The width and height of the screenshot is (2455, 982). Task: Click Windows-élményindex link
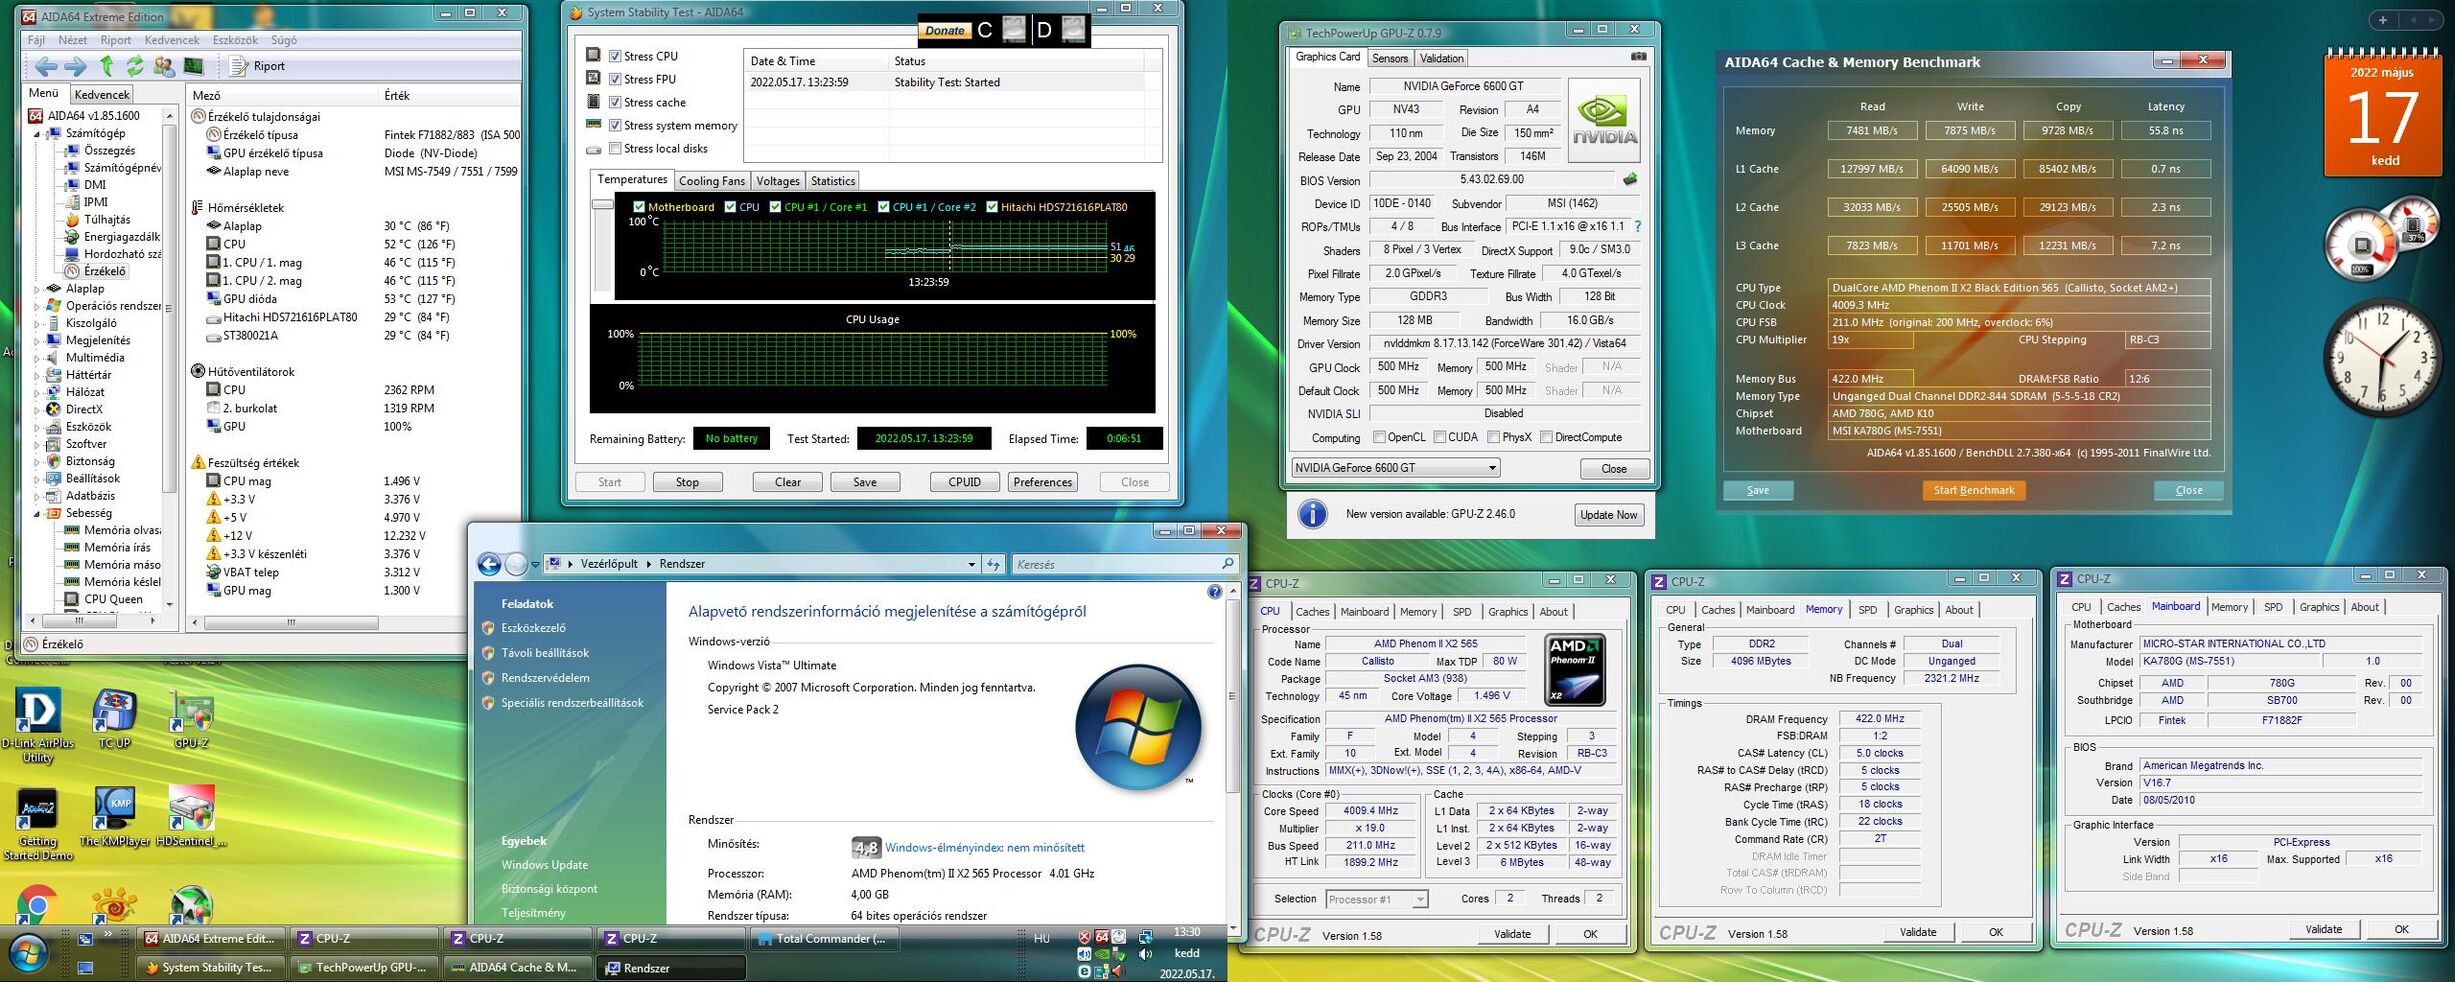tap(984, 848)
